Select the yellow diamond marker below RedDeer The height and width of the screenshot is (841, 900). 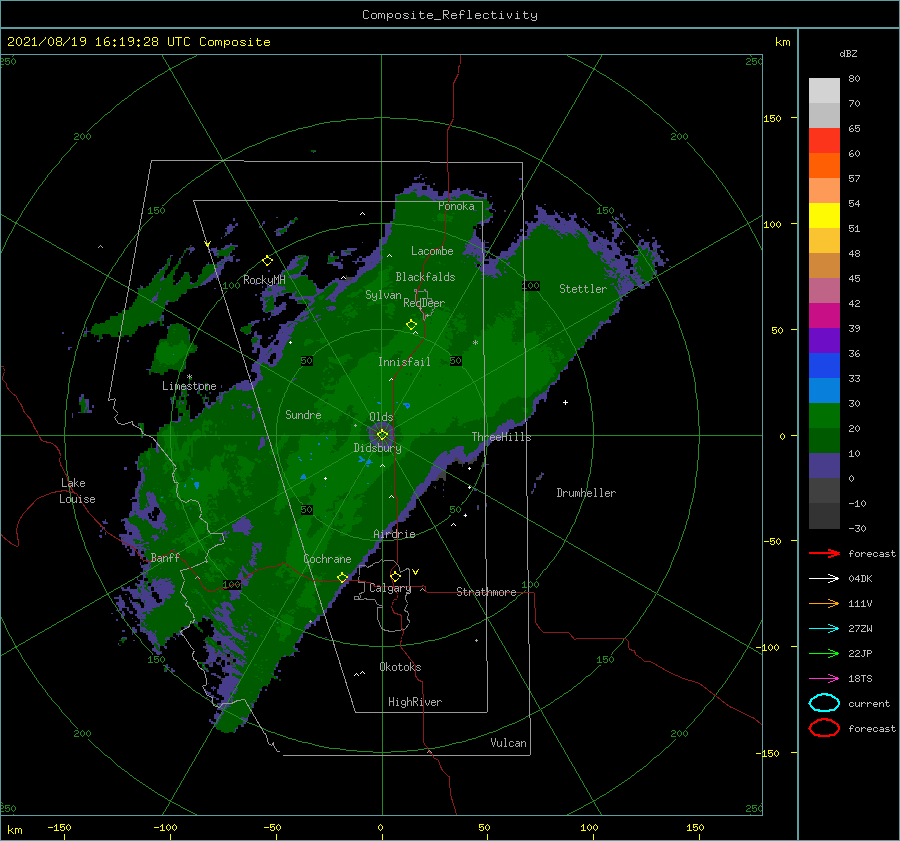coord(412,325)
